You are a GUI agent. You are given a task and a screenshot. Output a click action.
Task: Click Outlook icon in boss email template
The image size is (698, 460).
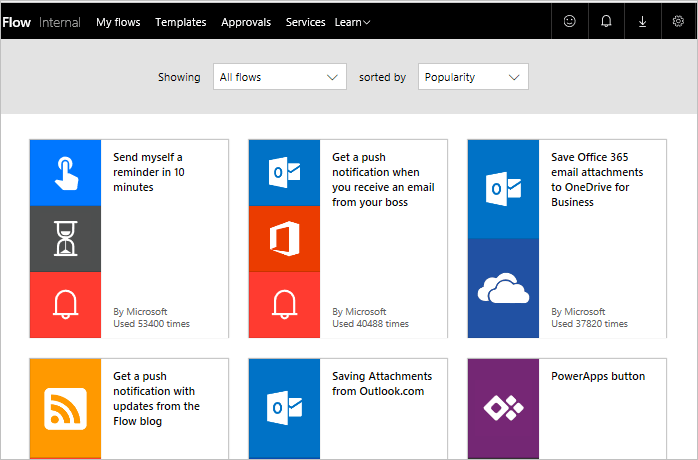click(x=284, y=173)
